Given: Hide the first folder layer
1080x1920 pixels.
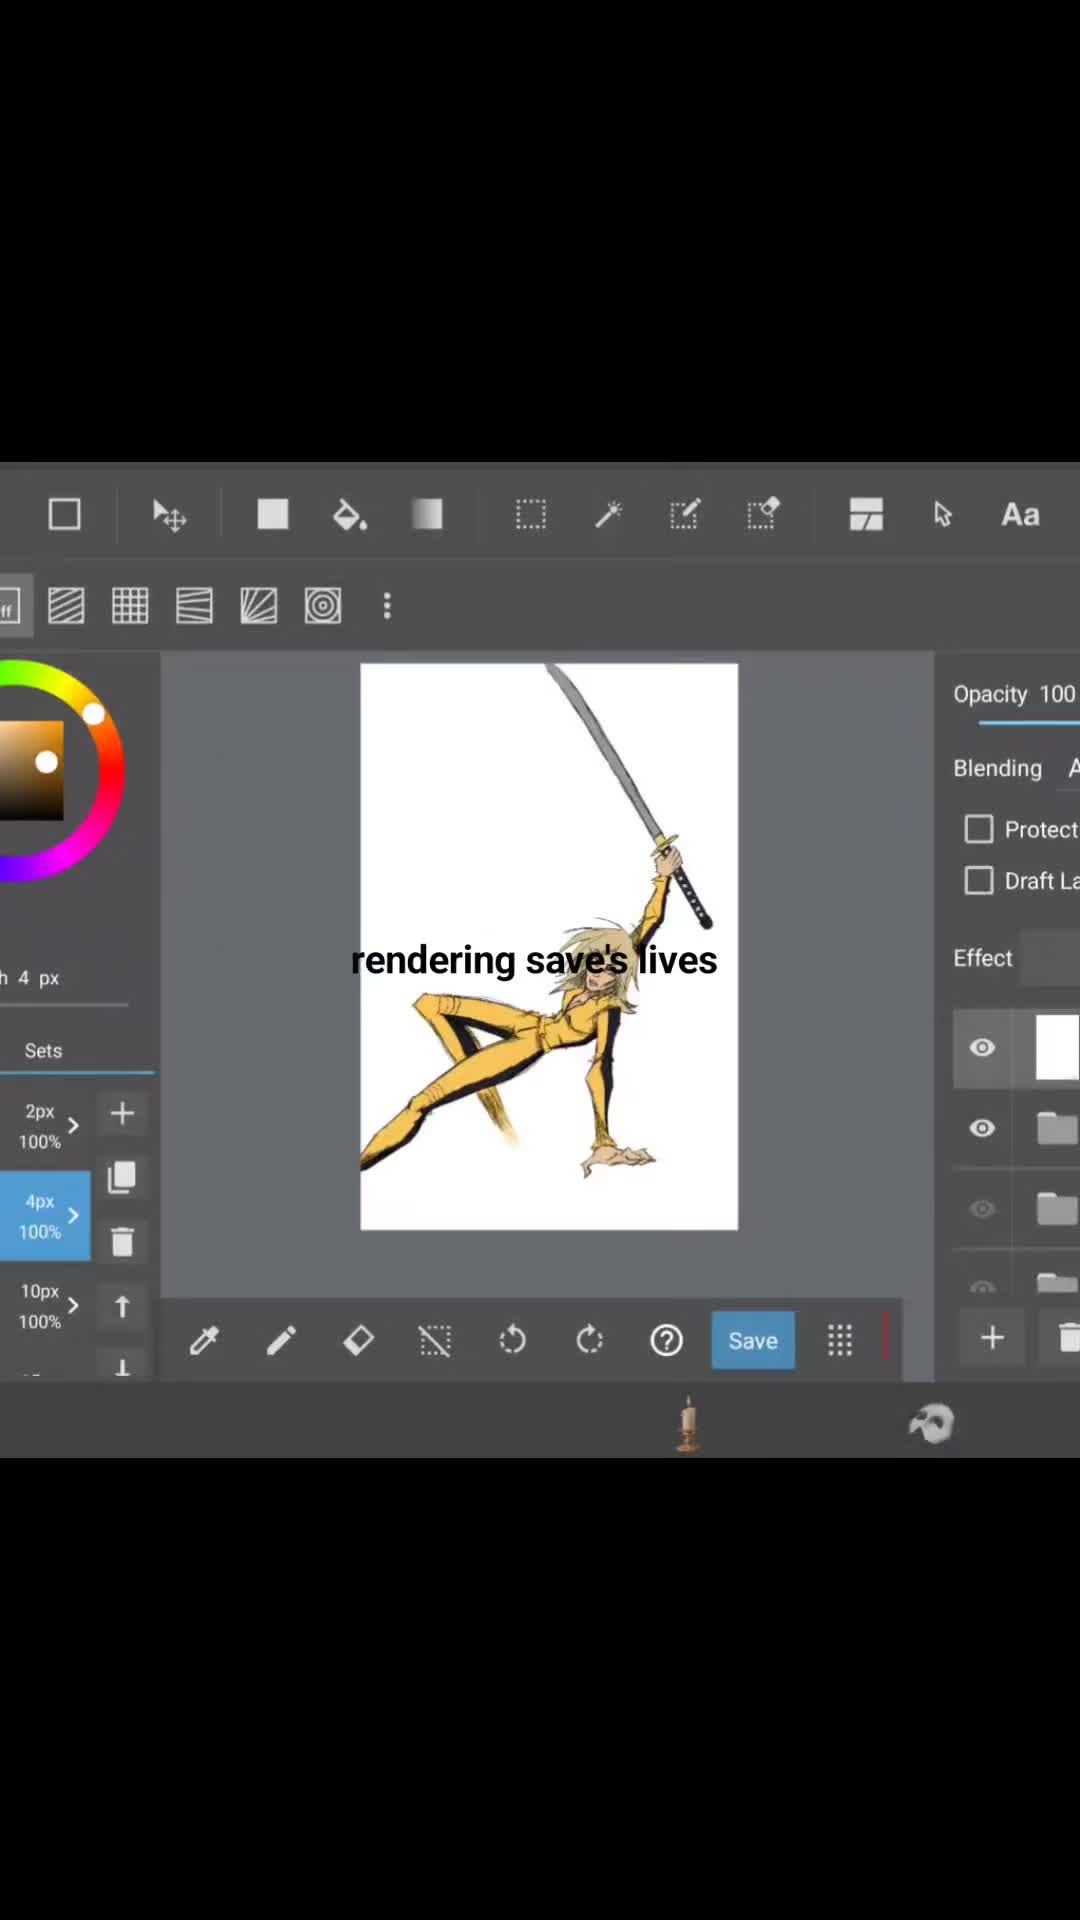Looking at the screenshot, I should tap(982, 1128).
